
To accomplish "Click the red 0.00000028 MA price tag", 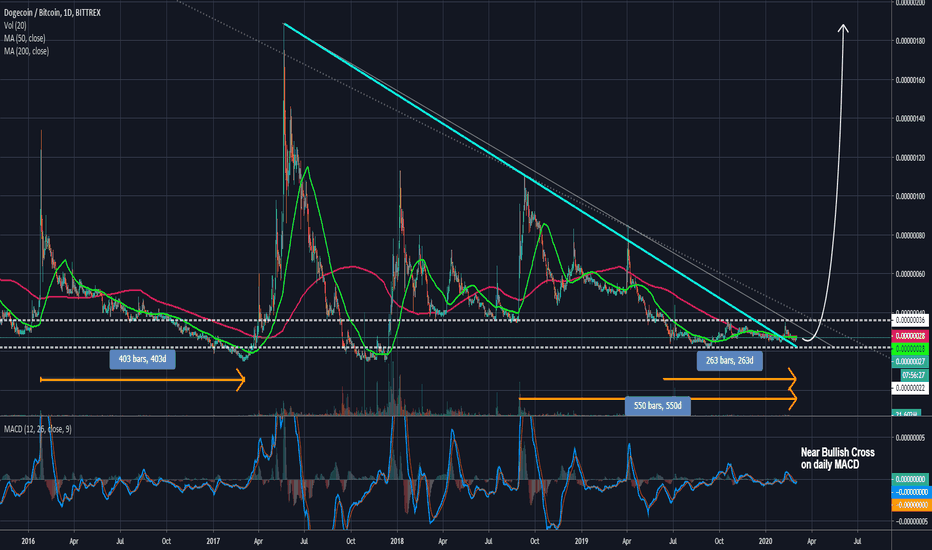I will [x=910, y=337].
